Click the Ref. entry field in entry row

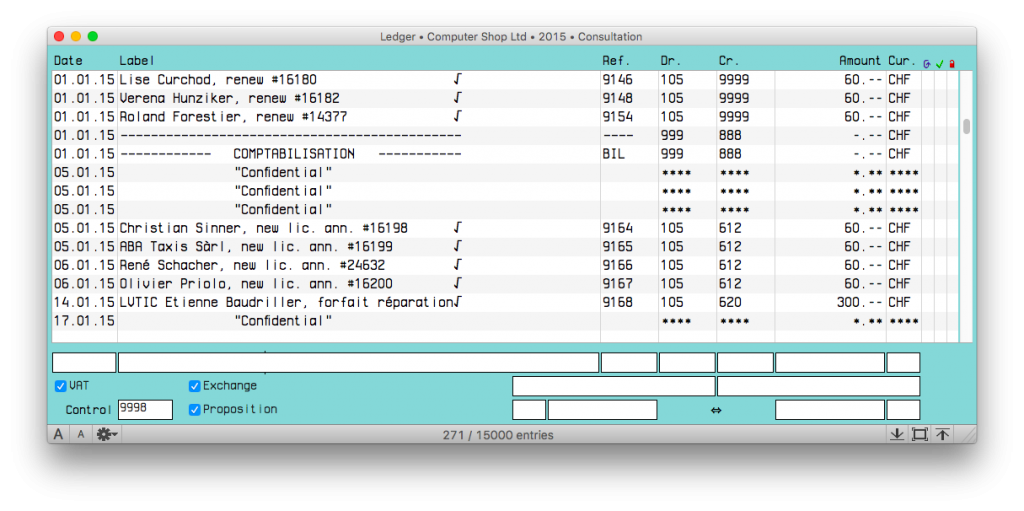pos(629,363)
